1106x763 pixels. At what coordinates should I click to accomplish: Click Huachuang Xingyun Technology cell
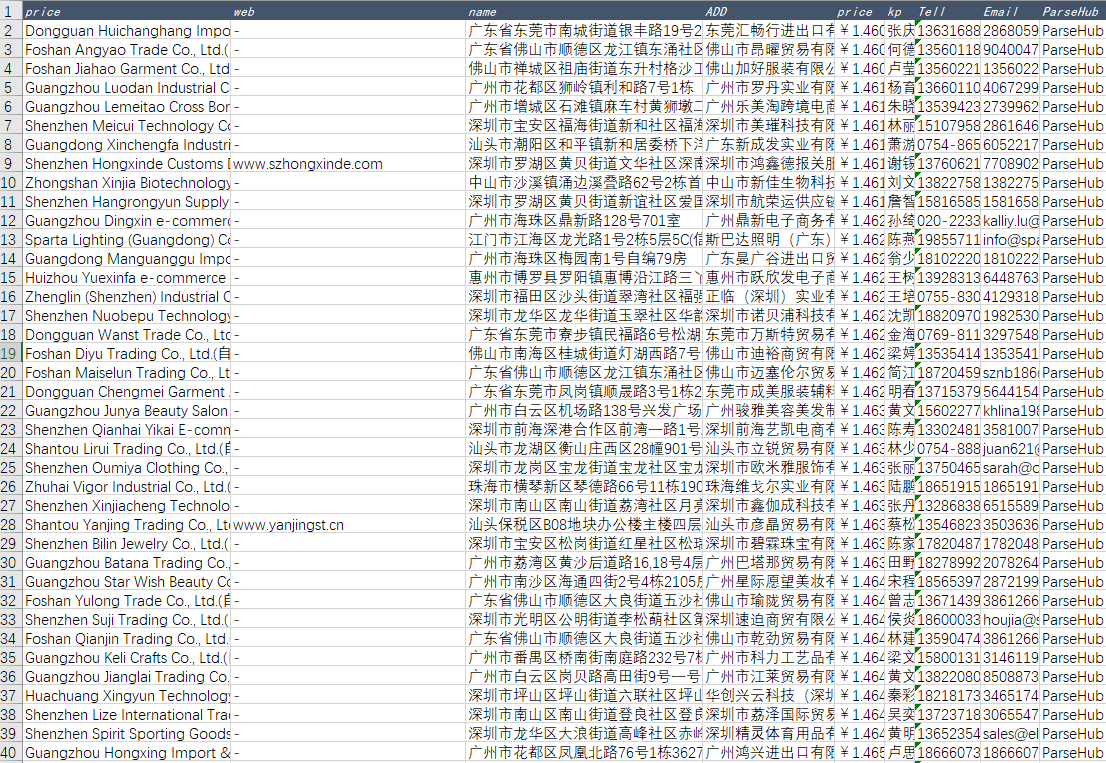click(x=127, y=696)
